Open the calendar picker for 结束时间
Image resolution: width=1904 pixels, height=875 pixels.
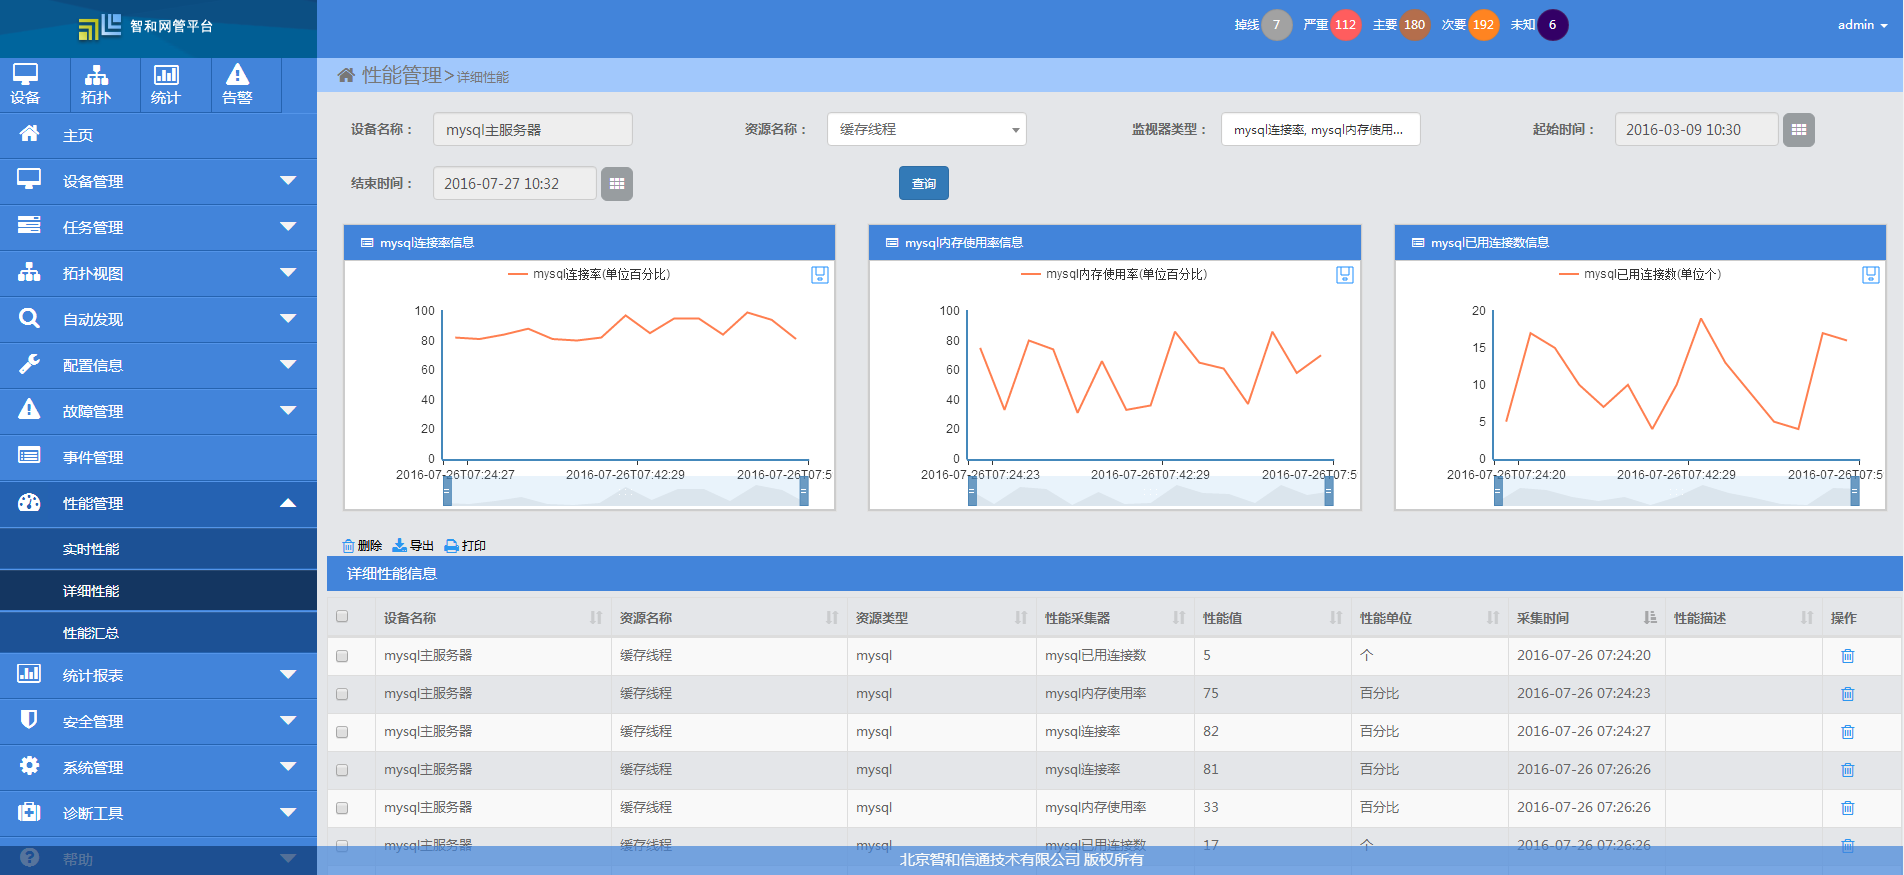coord(617,184)
